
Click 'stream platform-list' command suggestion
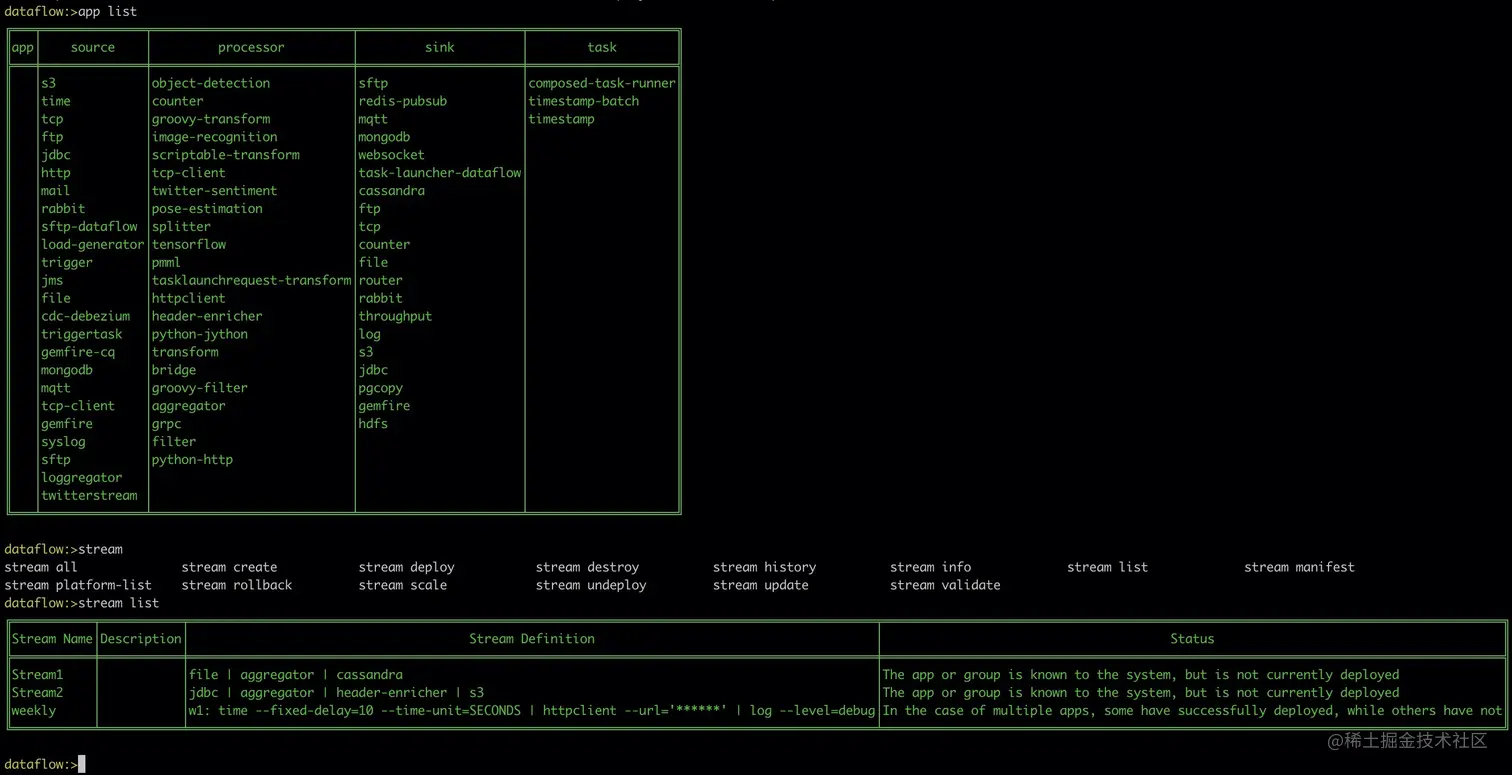coord(78,585)
